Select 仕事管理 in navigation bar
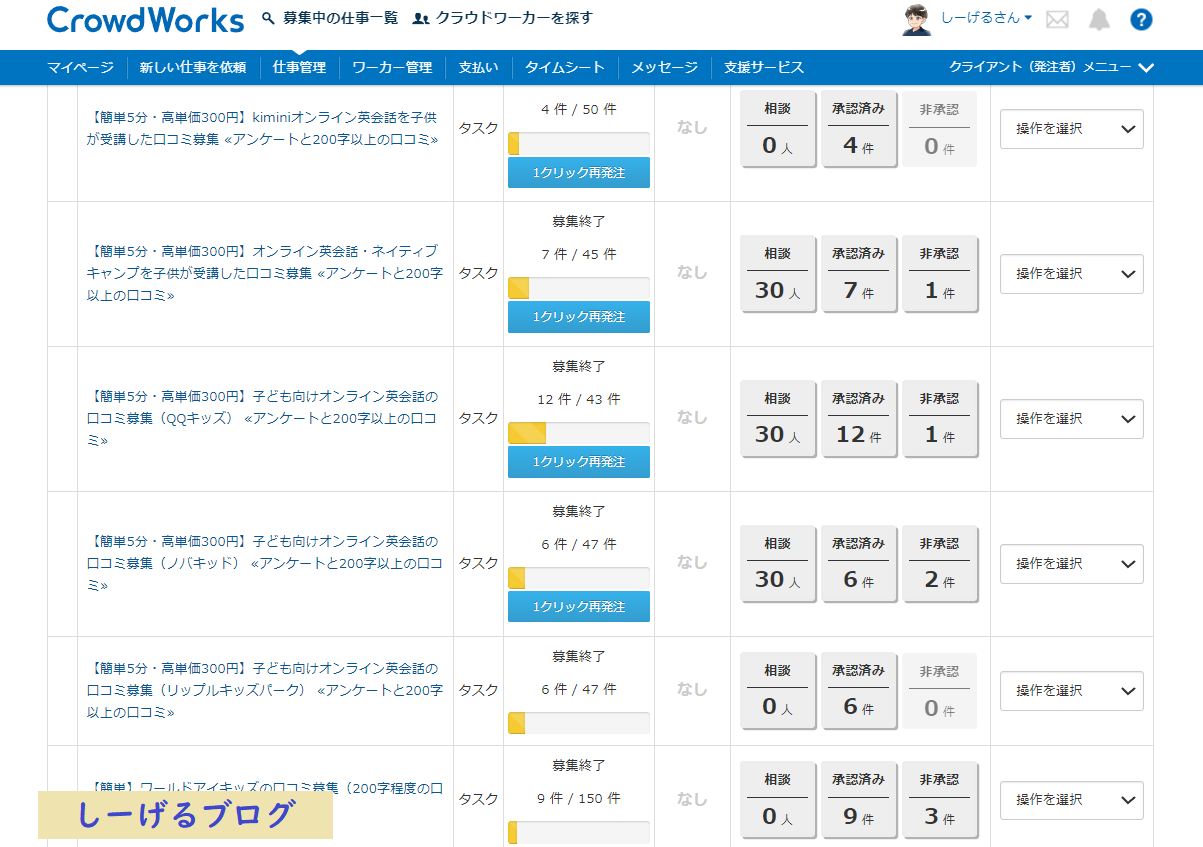 [299, 67]
